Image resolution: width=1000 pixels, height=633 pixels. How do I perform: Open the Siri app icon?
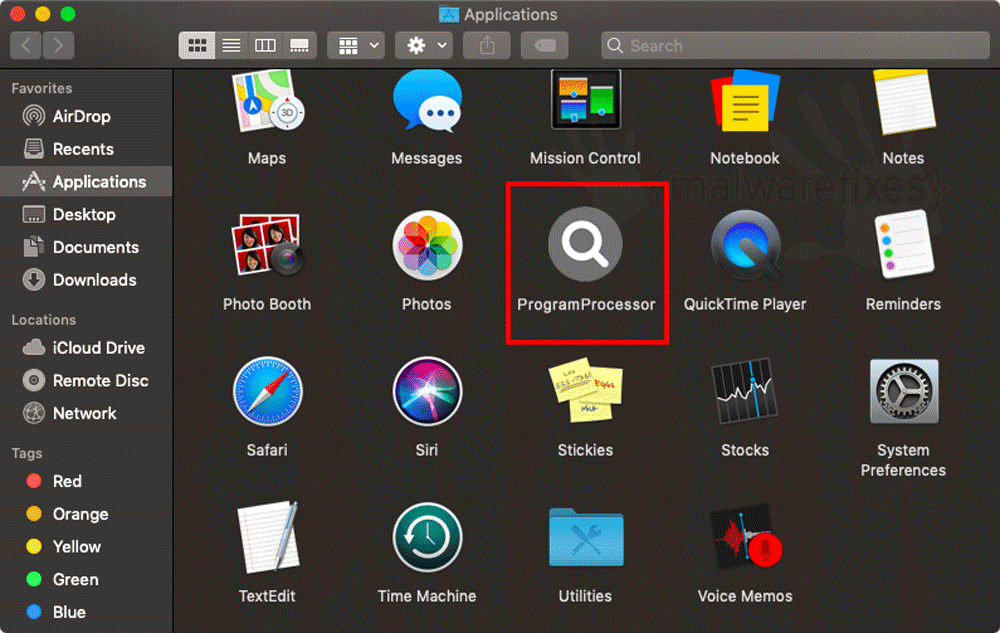point(427,391)
